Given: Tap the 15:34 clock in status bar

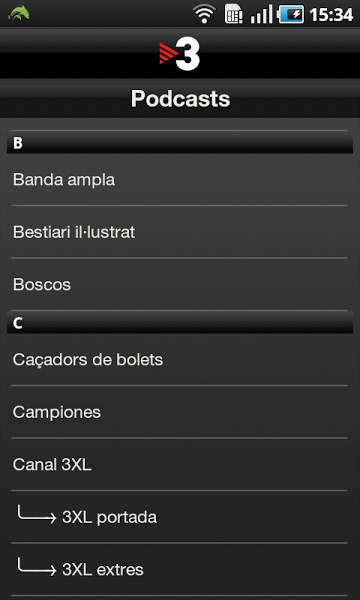Looking at the screenshot, I should [x=331, y=15].
